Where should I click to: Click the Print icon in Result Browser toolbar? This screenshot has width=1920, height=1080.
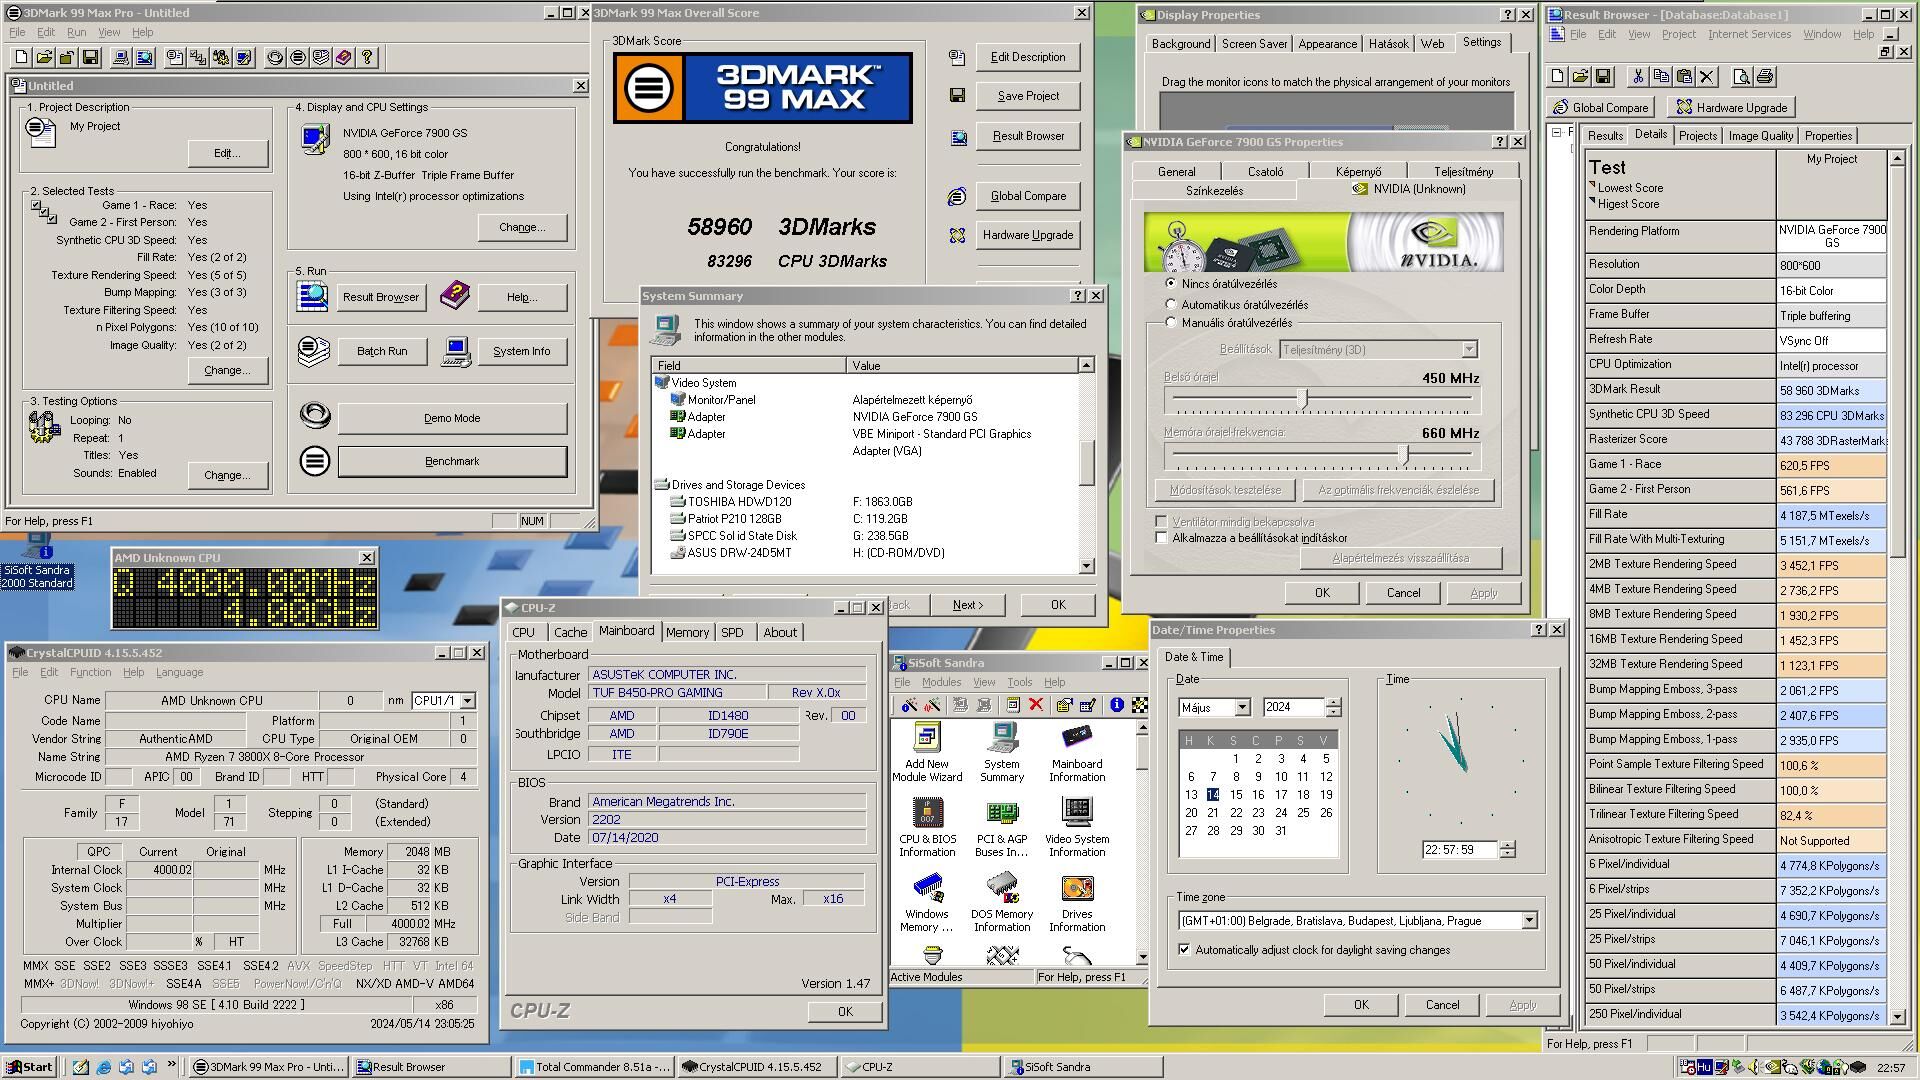(x=1765, y=76)
